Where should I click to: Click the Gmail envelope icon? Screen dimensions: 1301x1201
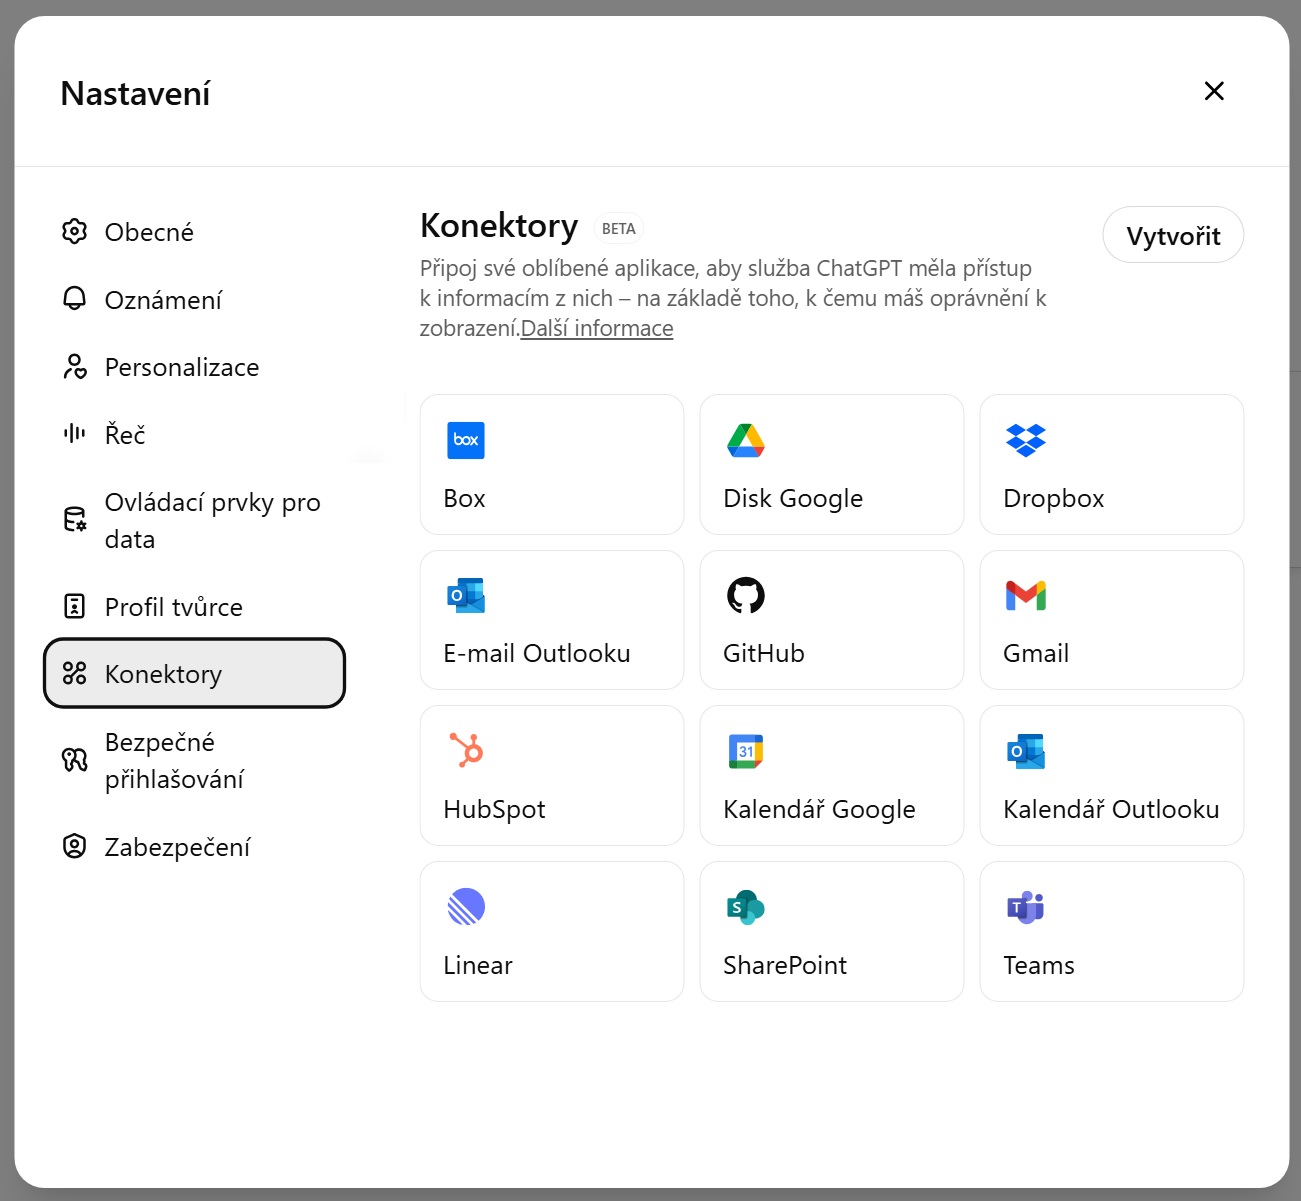pos(1026,596)
